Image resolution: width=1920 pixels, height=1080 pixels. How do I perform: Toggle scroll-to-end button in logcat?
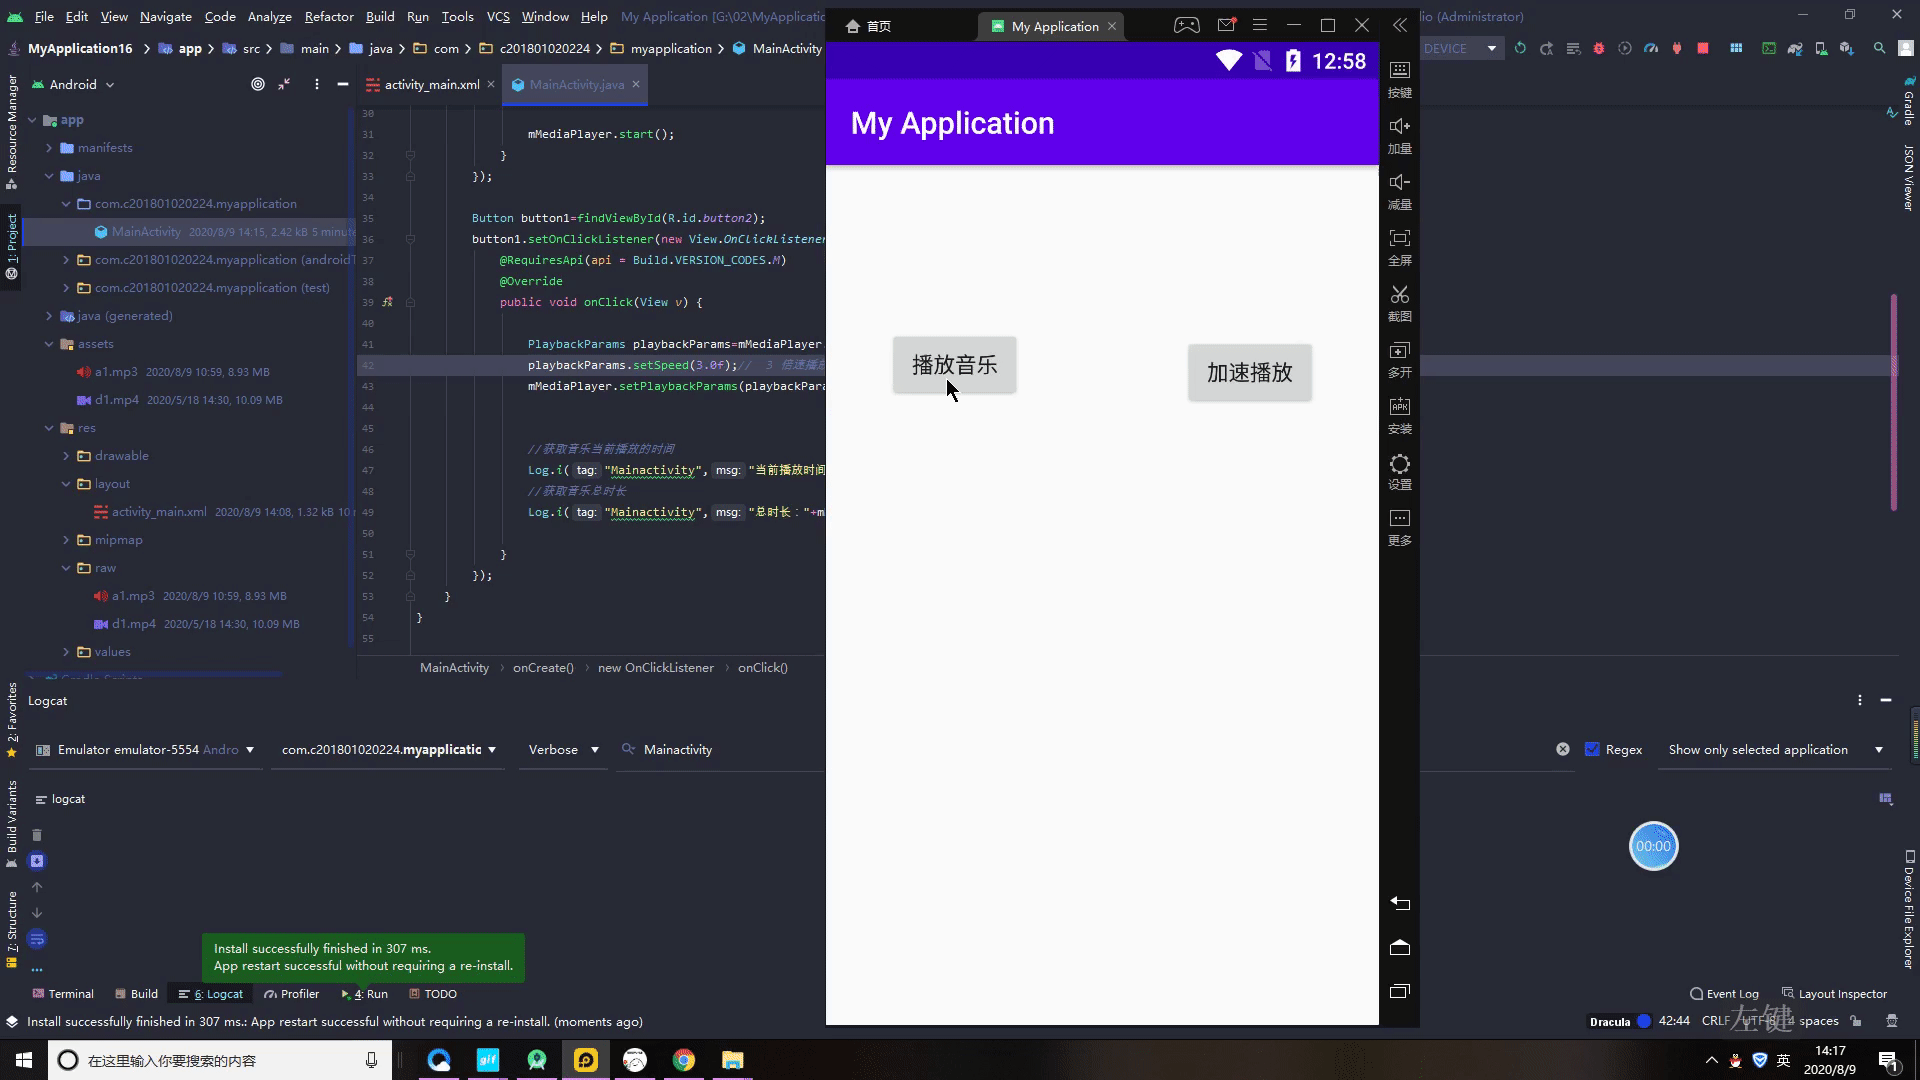pos(37,861)
